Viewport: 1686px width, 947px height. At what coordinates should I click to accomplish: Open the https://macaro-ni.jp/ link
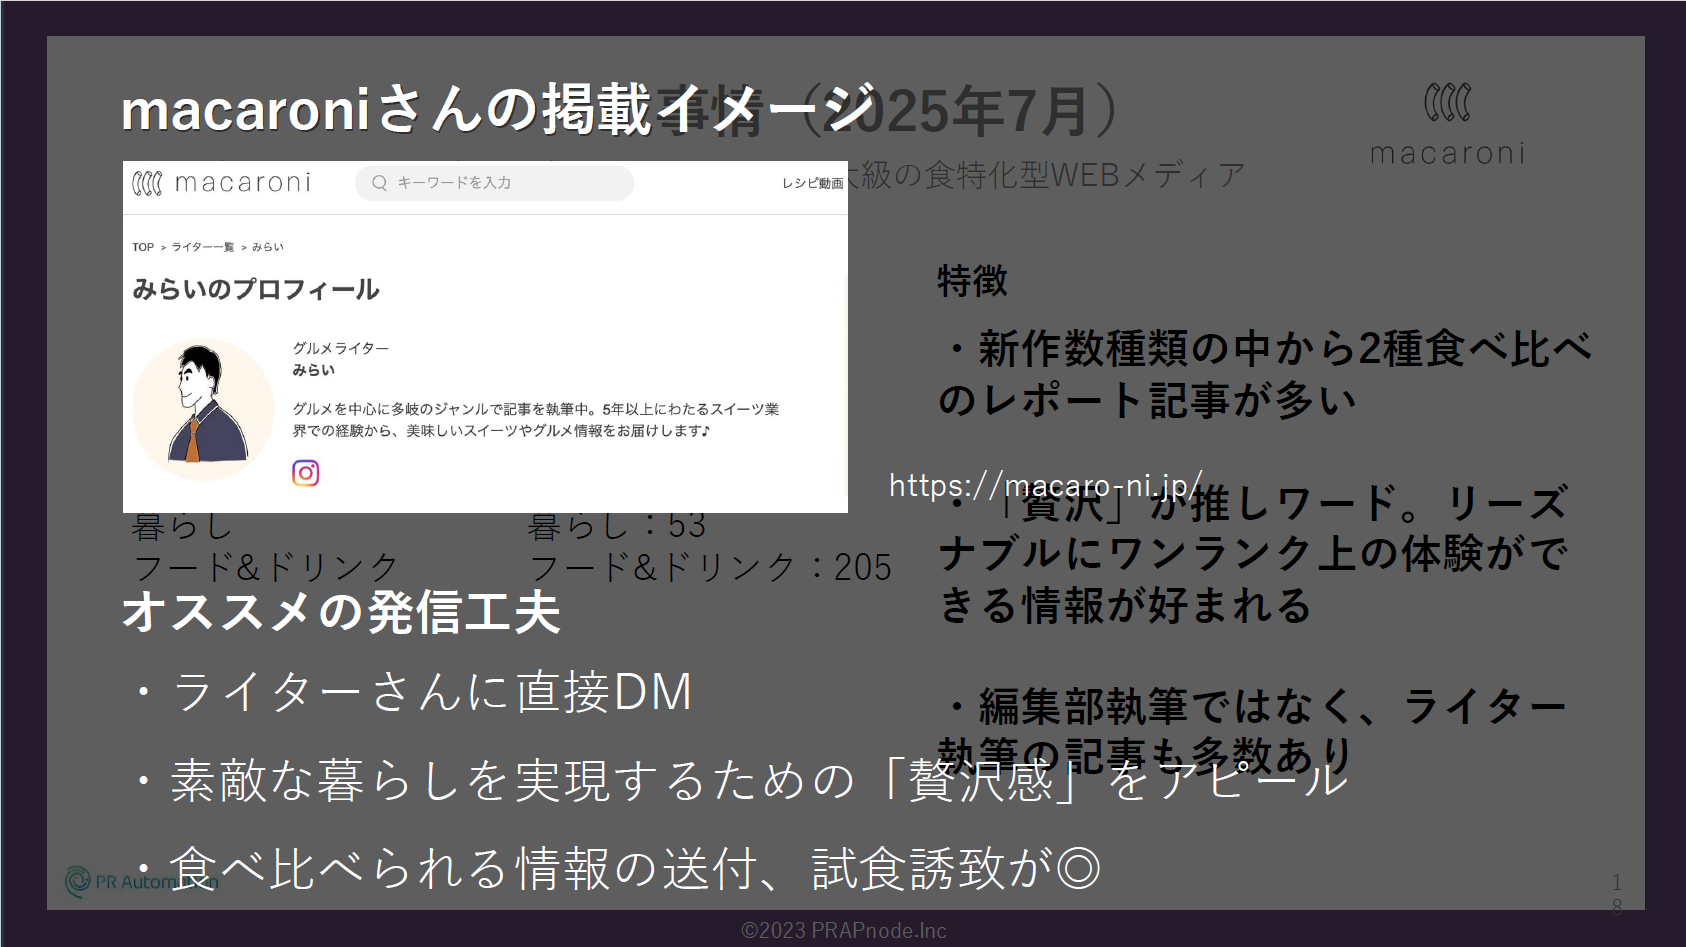1044,486
